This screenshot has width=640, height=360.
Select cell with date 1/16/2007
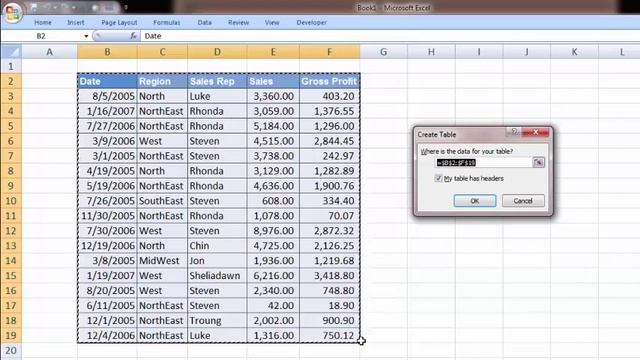click(107, 111)
